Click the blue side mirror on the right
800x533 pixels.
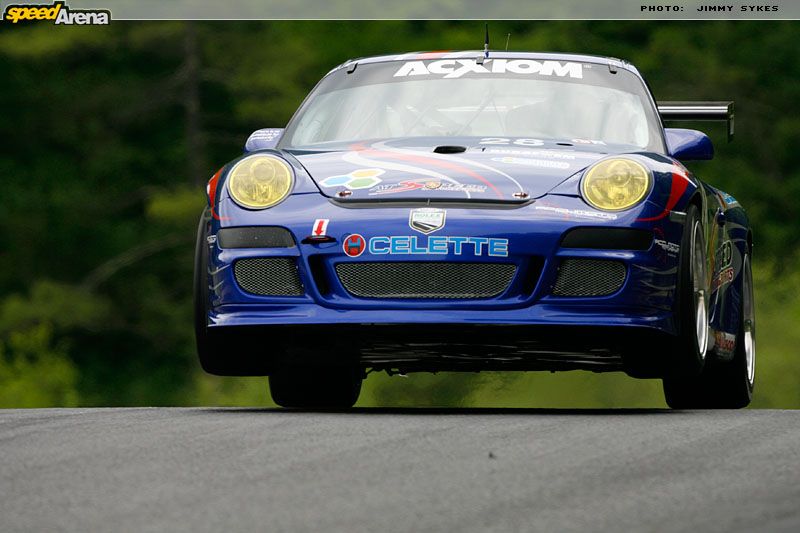click(x=690, y=144)
